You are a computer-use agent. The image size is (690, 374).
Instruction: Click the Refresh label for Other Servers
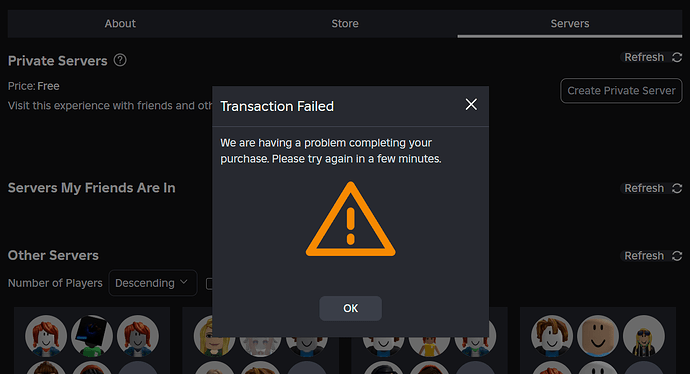pyautogui.click(x=644, y=256)
